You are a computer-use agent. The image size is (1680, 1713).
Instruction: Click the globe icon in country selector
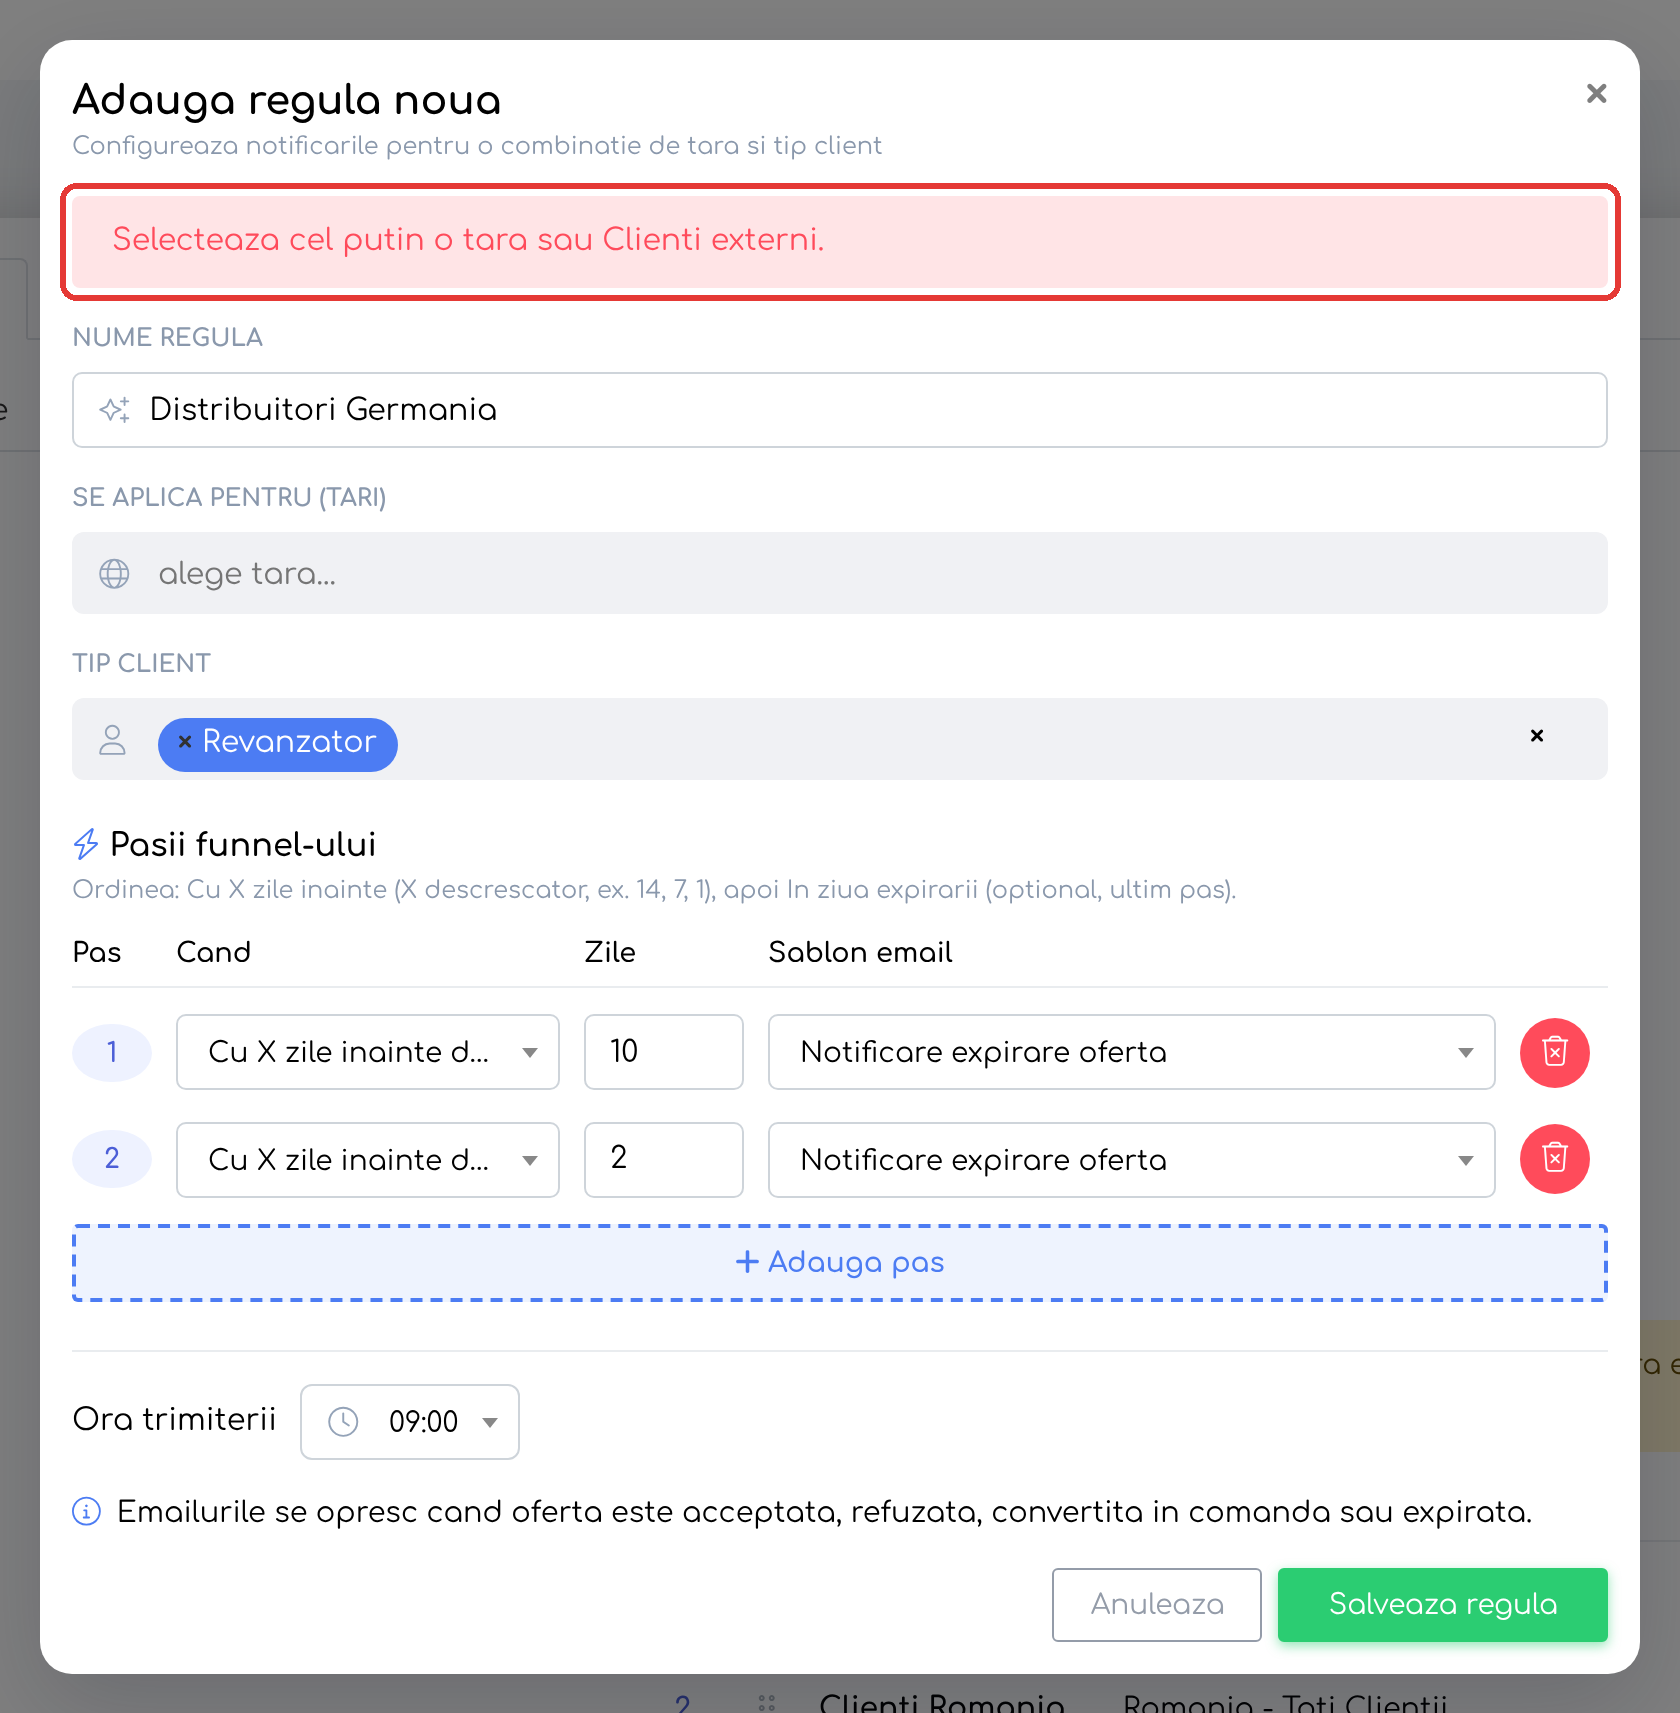coord(114,574)
